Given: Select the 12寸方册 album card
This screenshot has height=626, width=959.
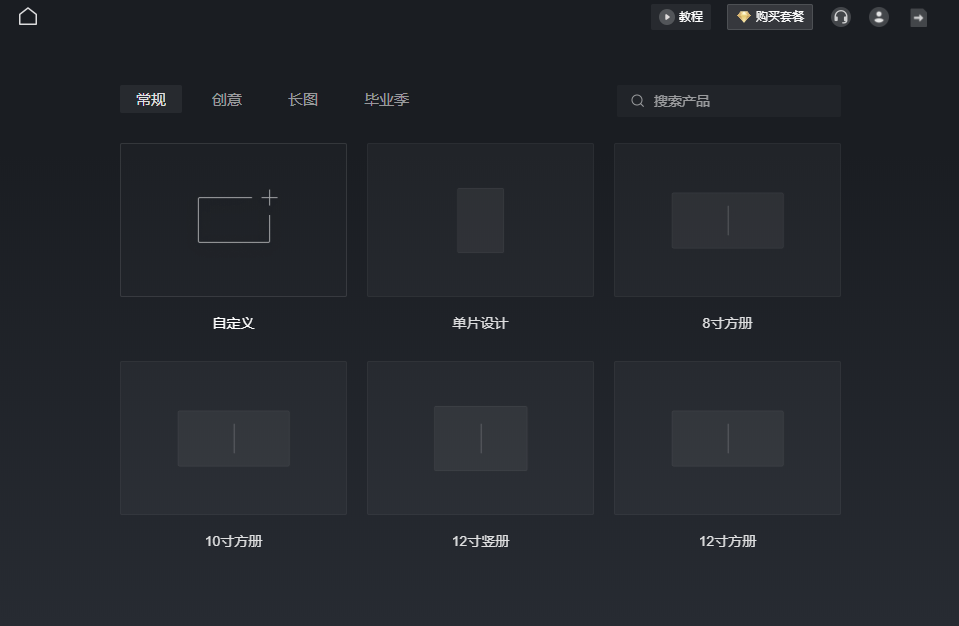Looking at the screenshot, I should click(727, 438).
